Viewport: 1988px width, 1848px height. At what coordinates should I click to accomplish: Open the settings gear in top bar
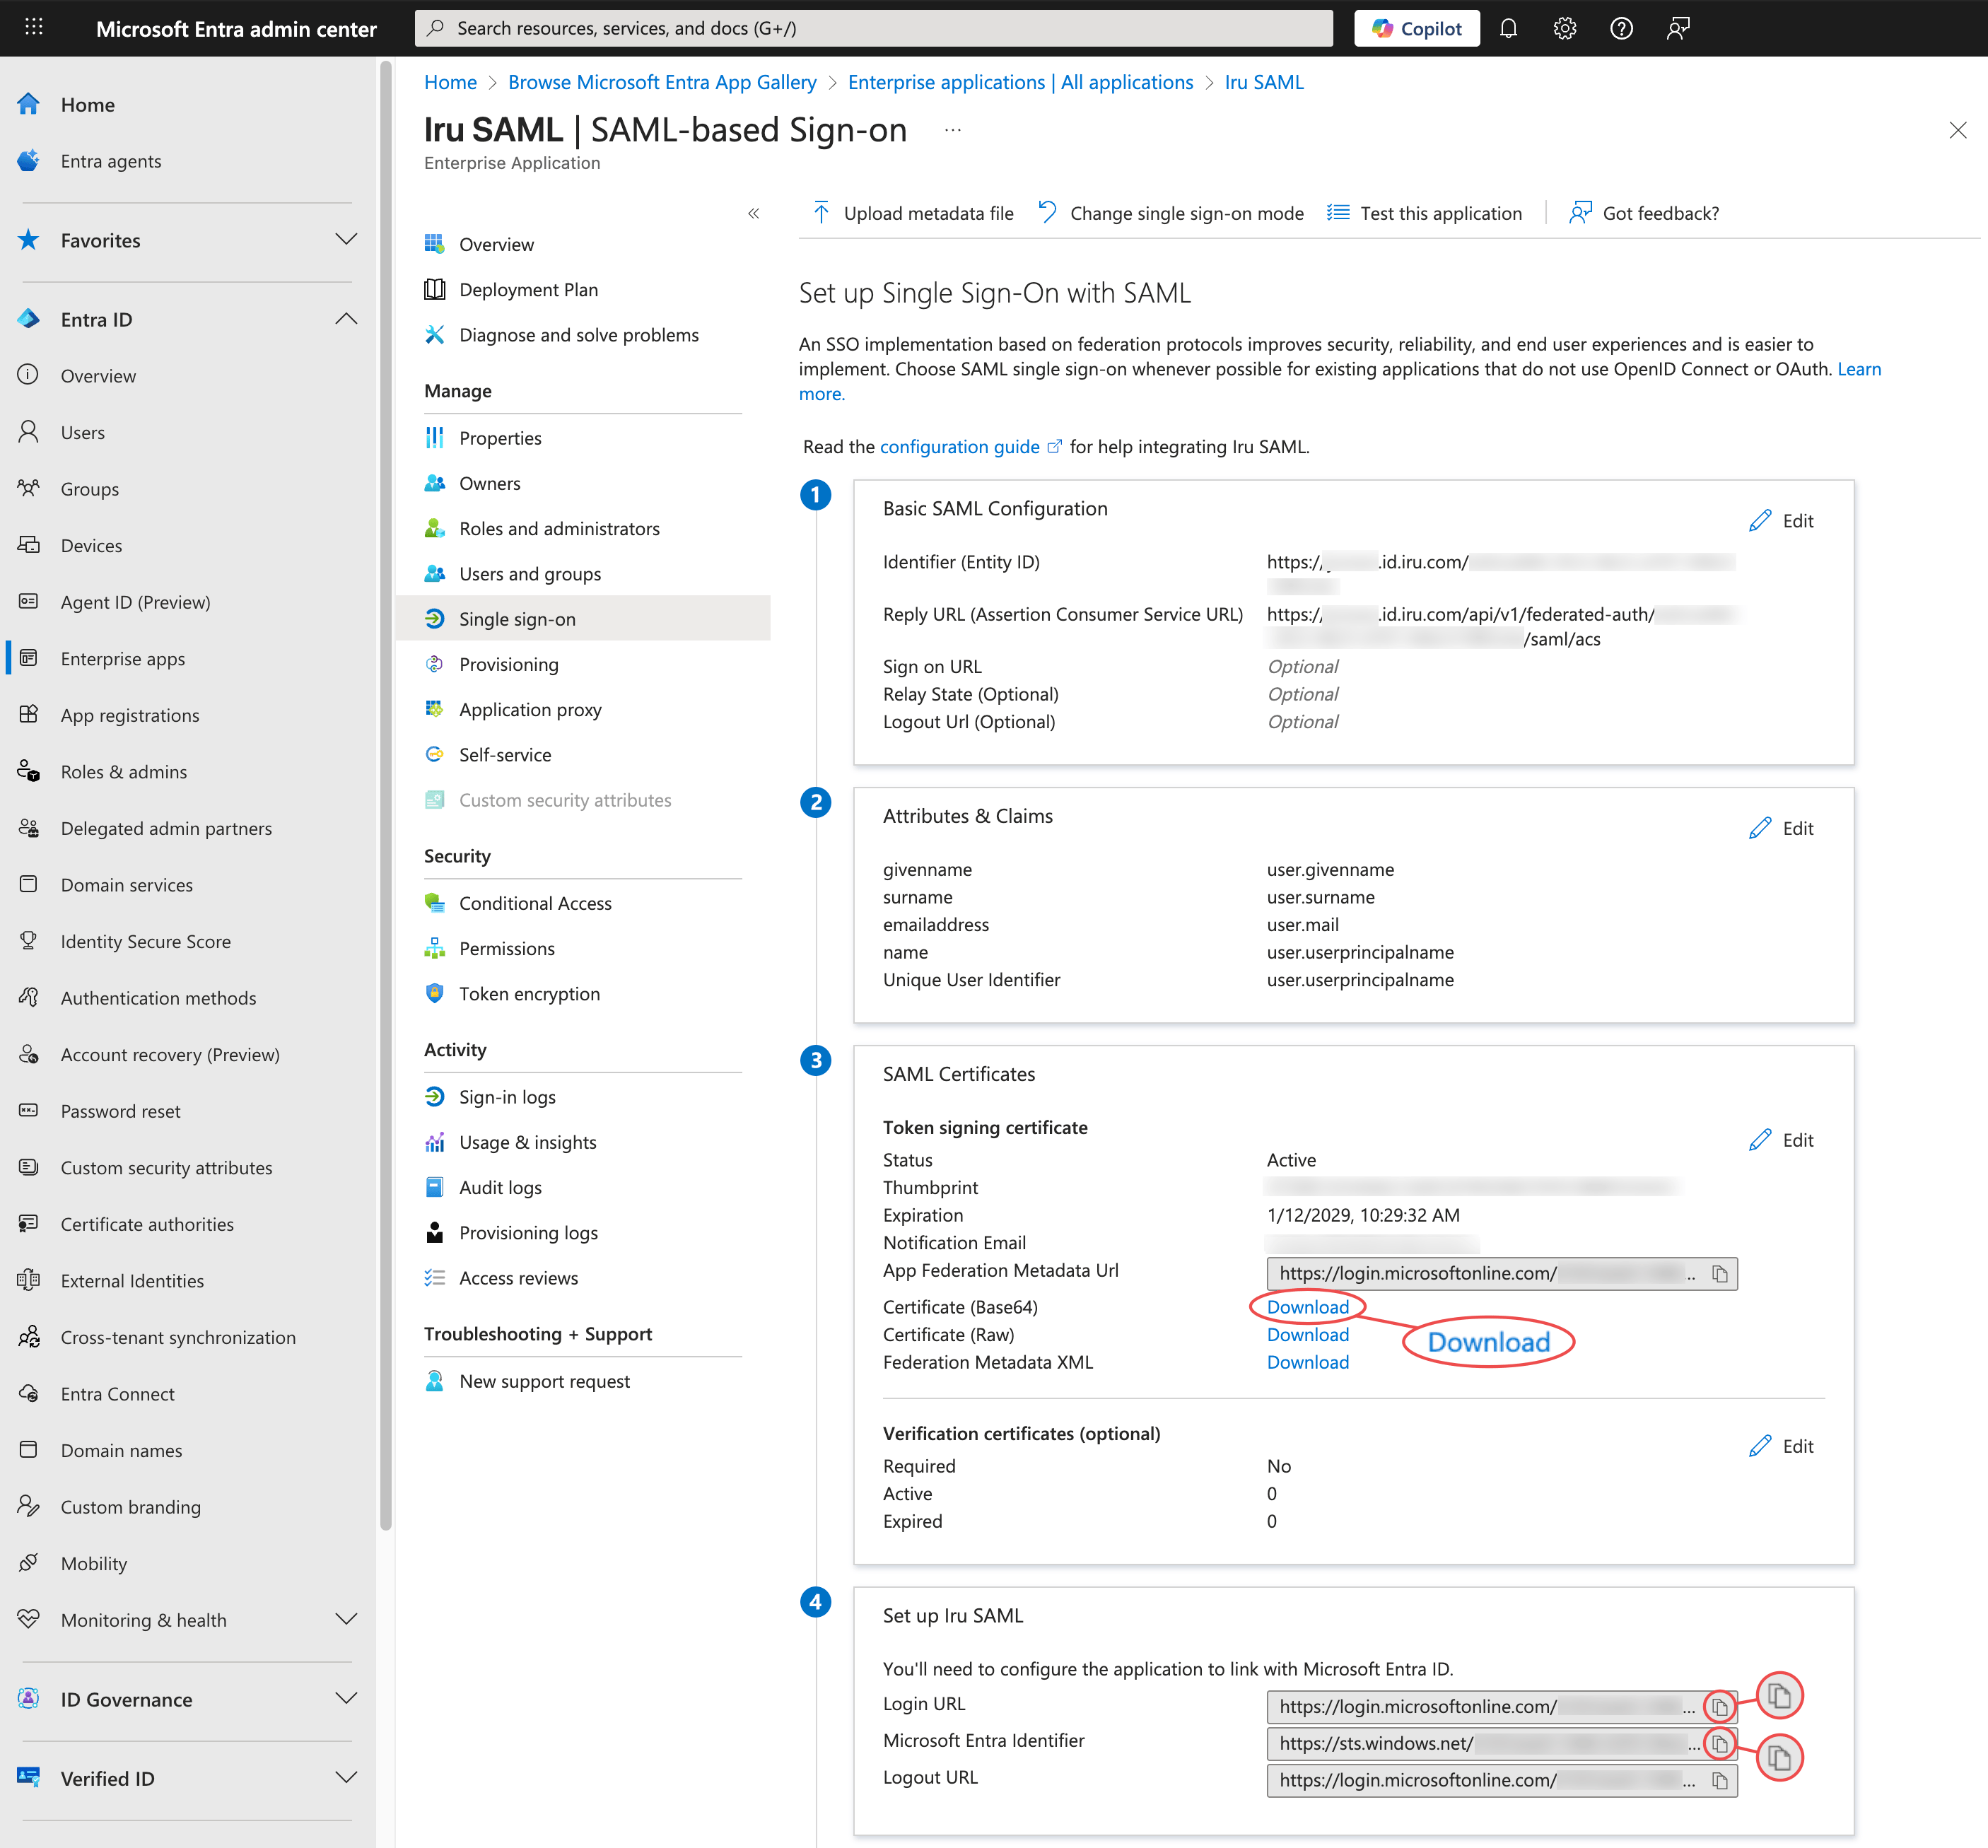coord(1565,28)
